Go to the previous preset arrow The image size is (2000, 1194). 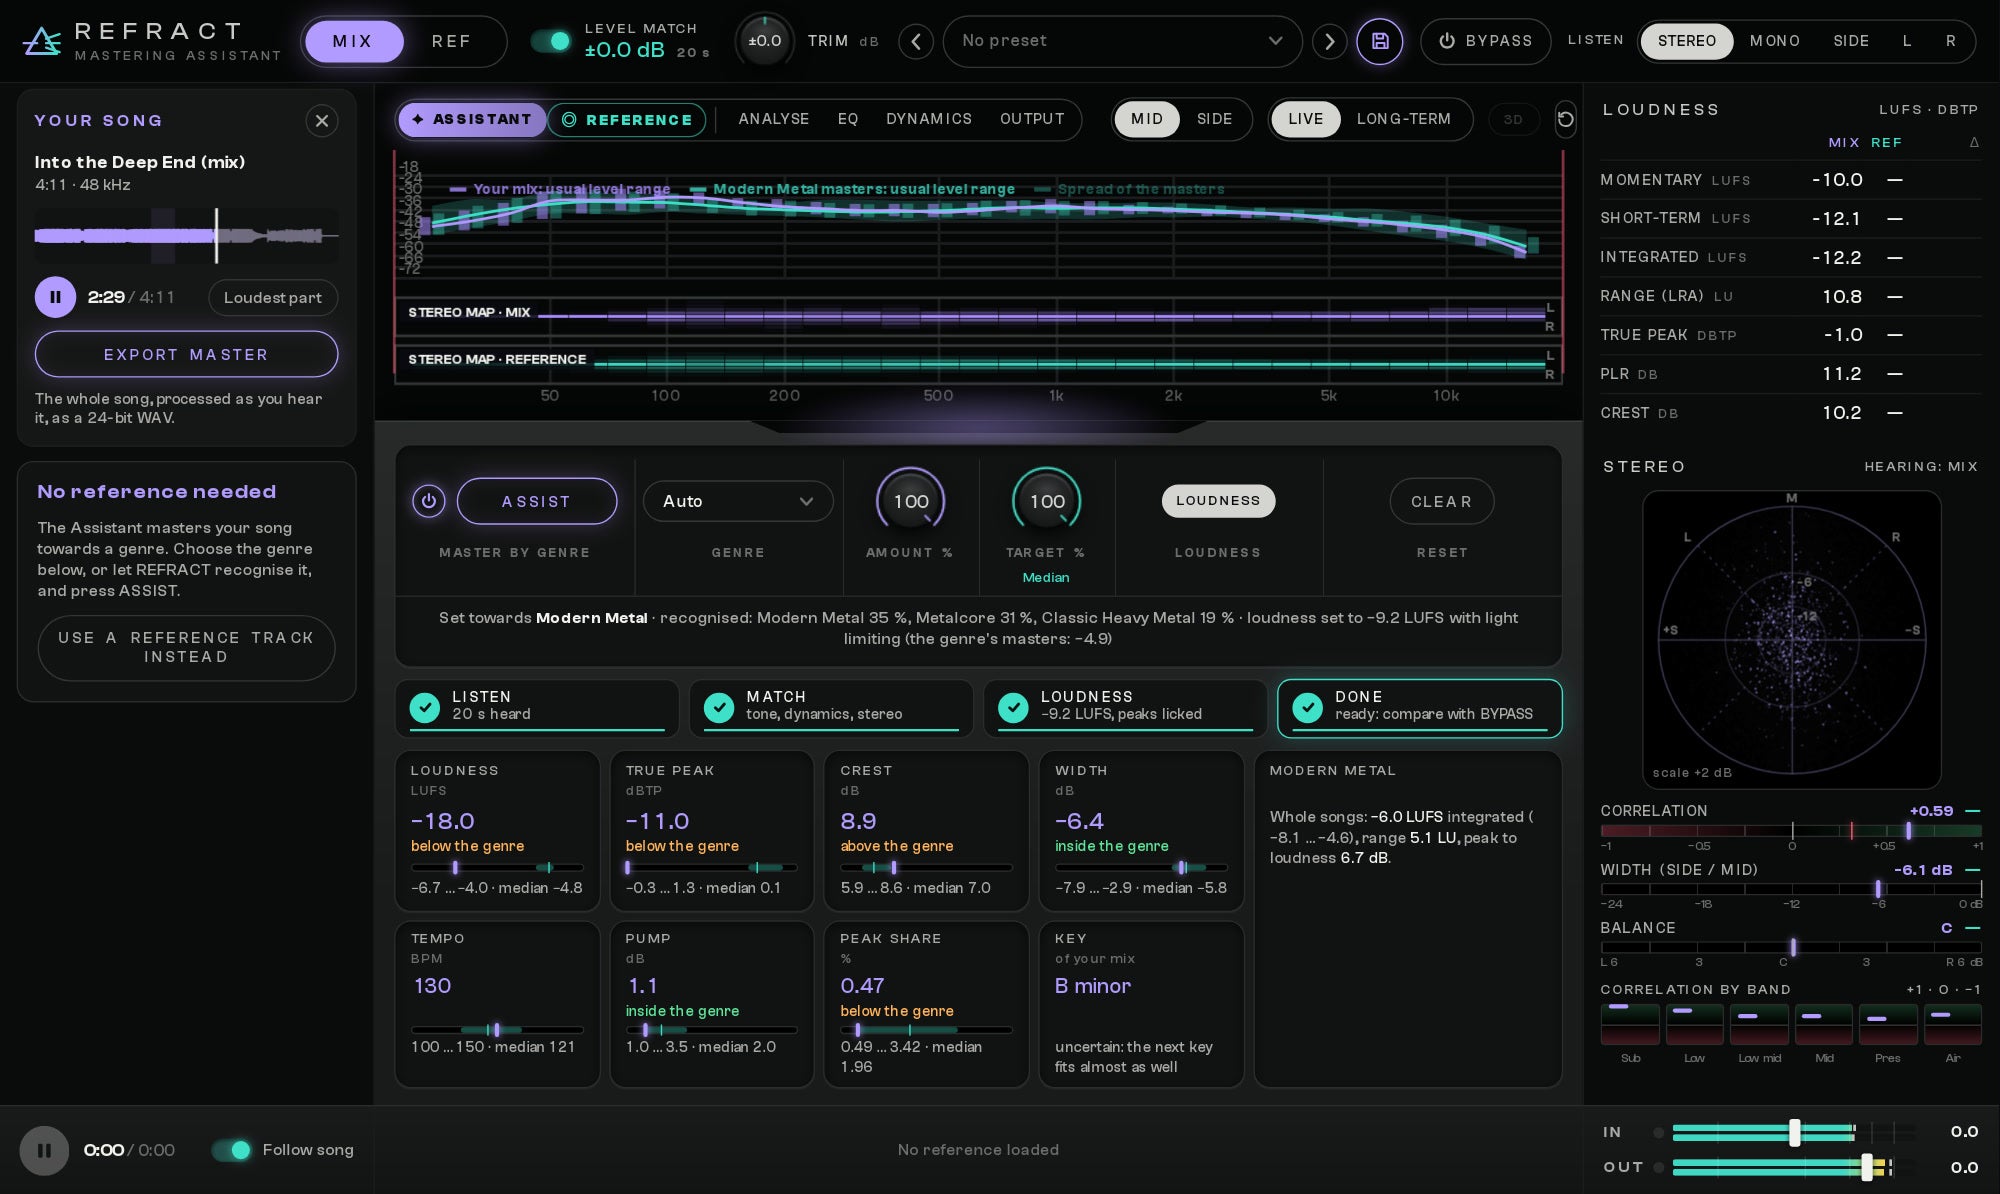pyautogui.click(x=916, y=41)
